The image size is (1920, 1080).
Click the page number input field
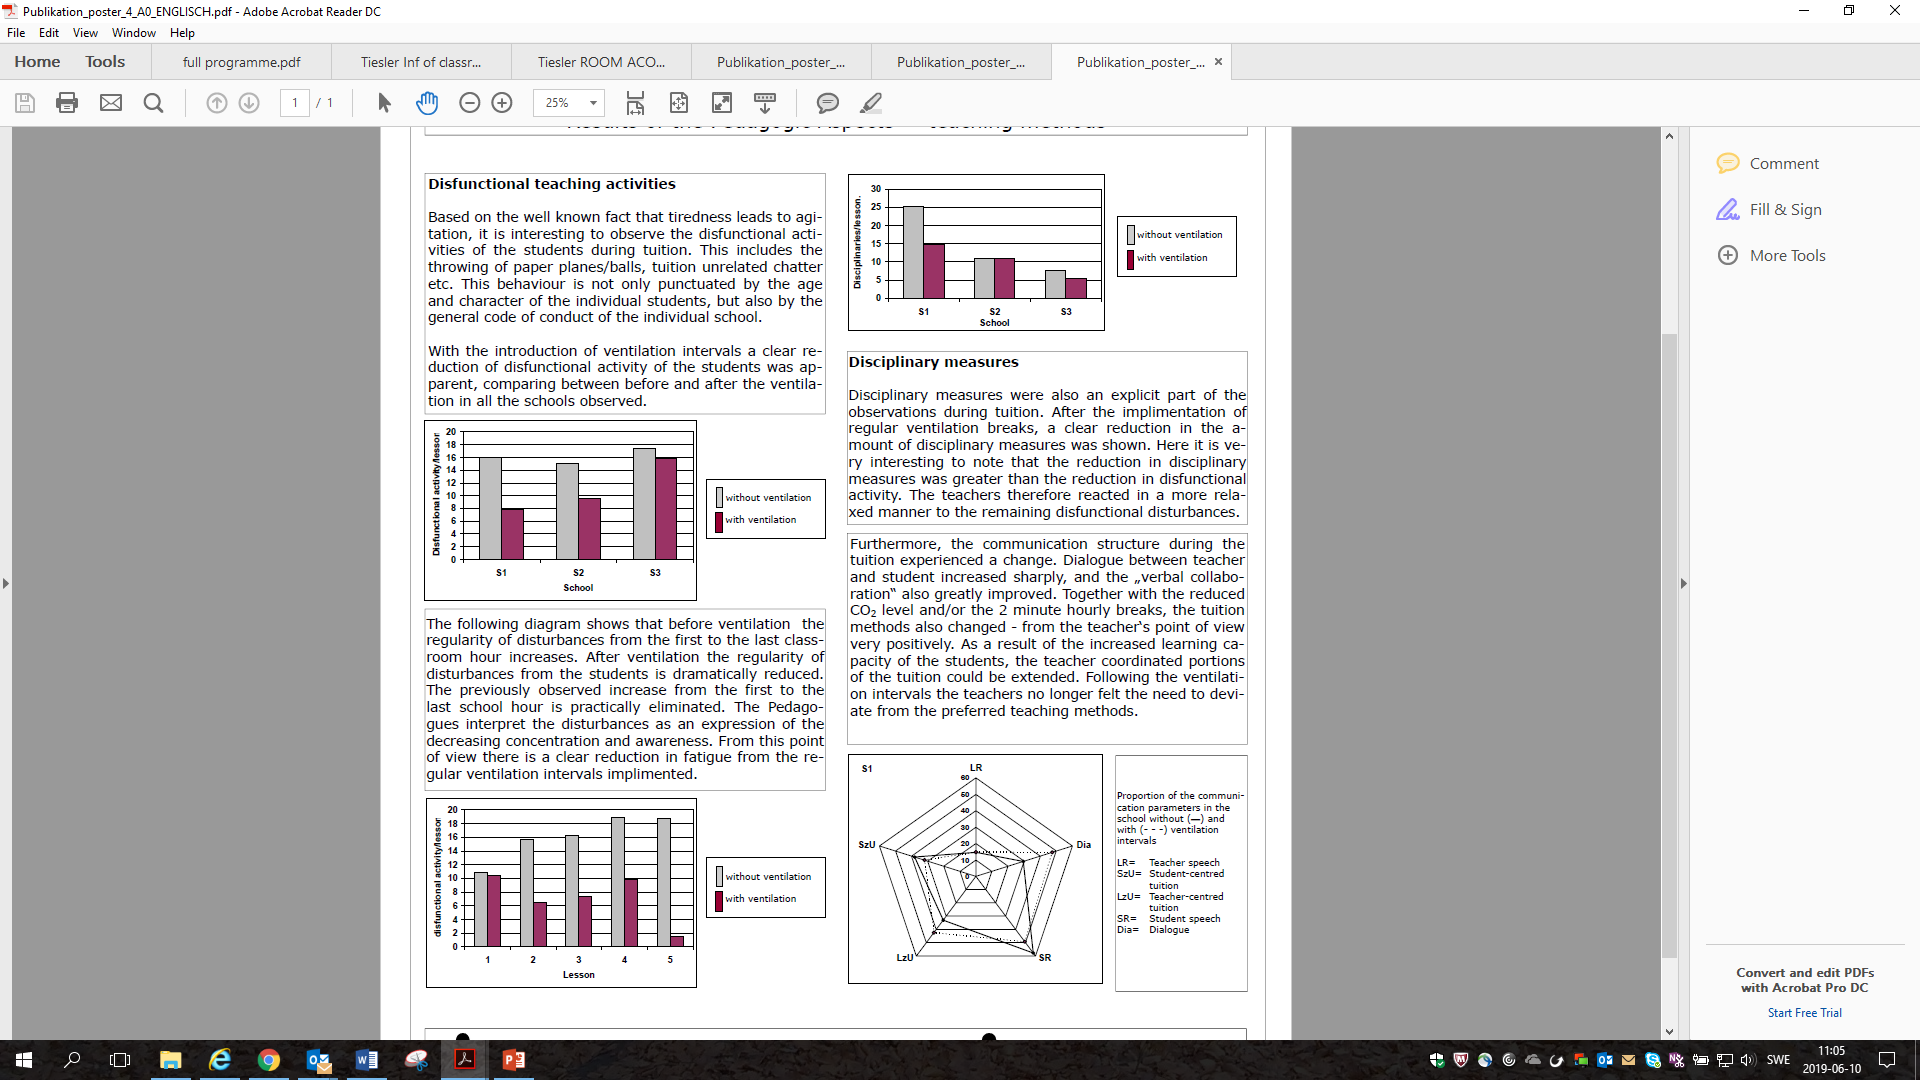pyautogui.click(x=295, y=103)
